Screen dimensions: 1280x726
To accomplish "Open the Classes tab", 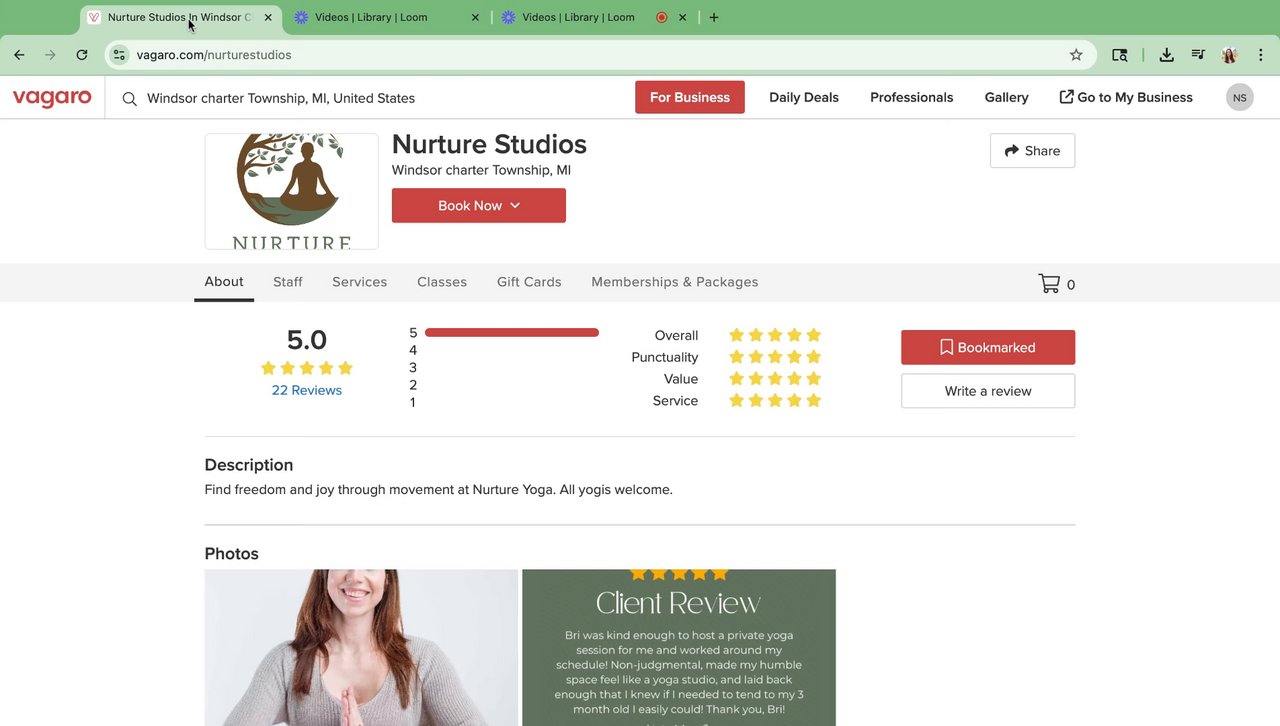I will click(442, 282).
